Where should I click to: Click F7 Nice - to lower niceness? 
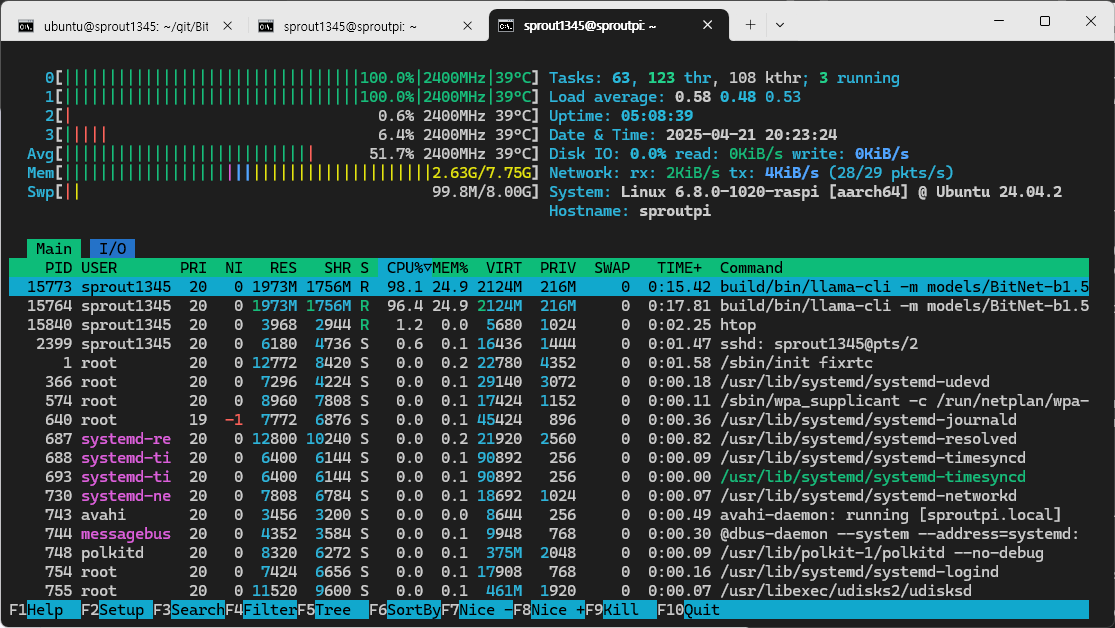(476, 610)
